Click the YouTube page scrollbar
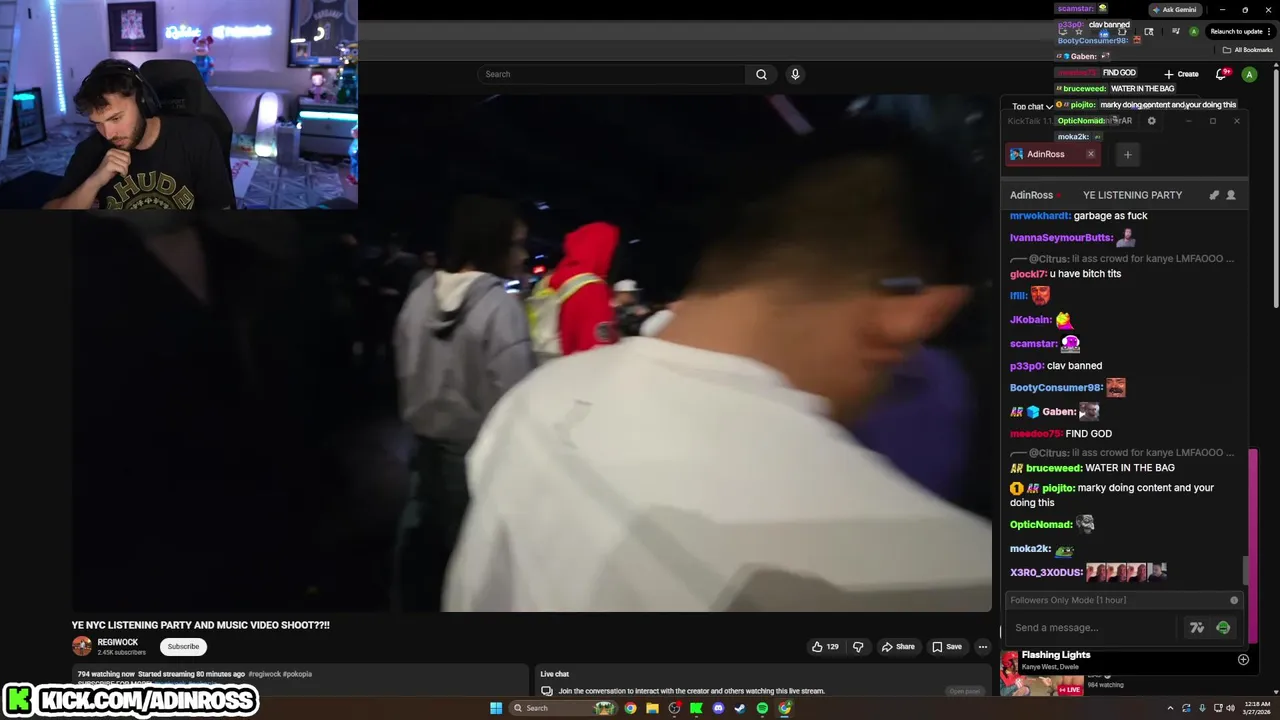 coord(1276,190)
